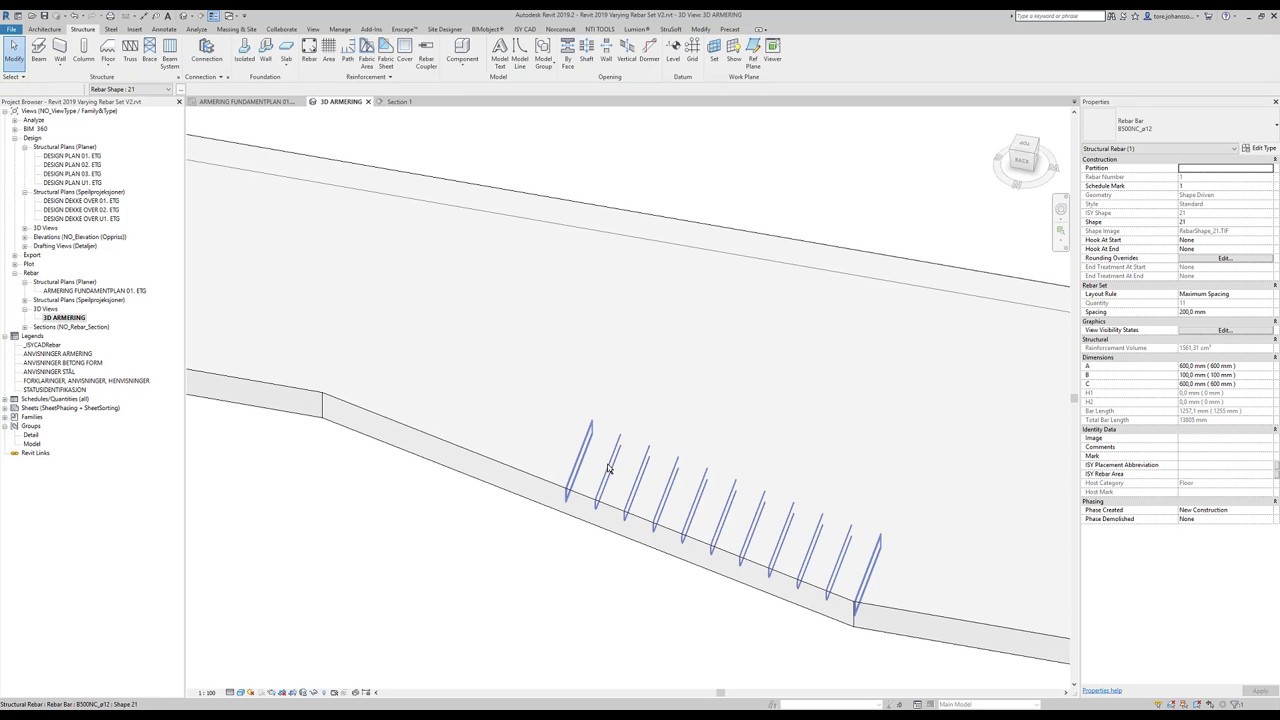The height and width of the screenshot is (720, 1280).
Task: Click the Partition input field
Action: 1225,168
